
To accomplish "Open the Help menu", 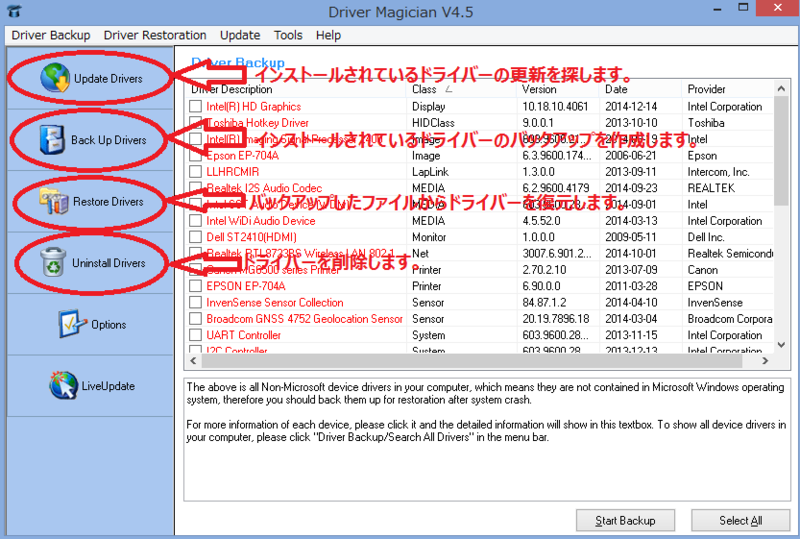I will pyautogui.click(x=328, y=35).
